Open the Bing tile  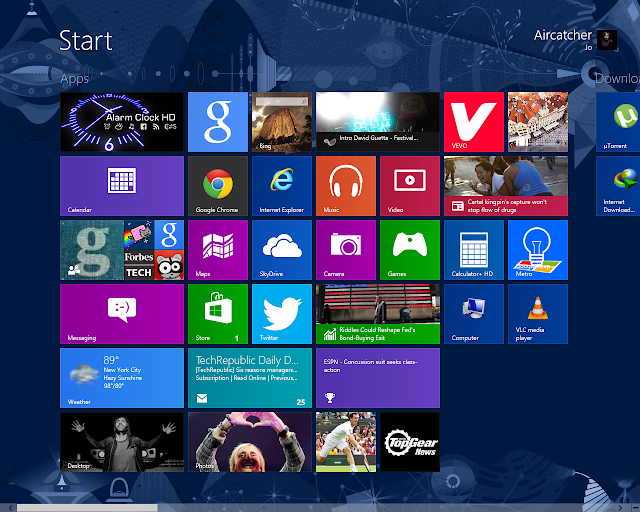(x=282, y=122)
